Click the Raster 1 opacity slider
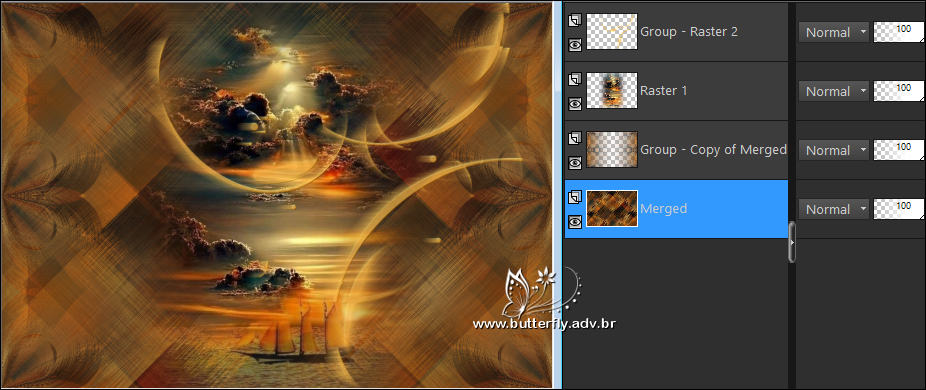This screenshot has height=390, width=926. 899,91
